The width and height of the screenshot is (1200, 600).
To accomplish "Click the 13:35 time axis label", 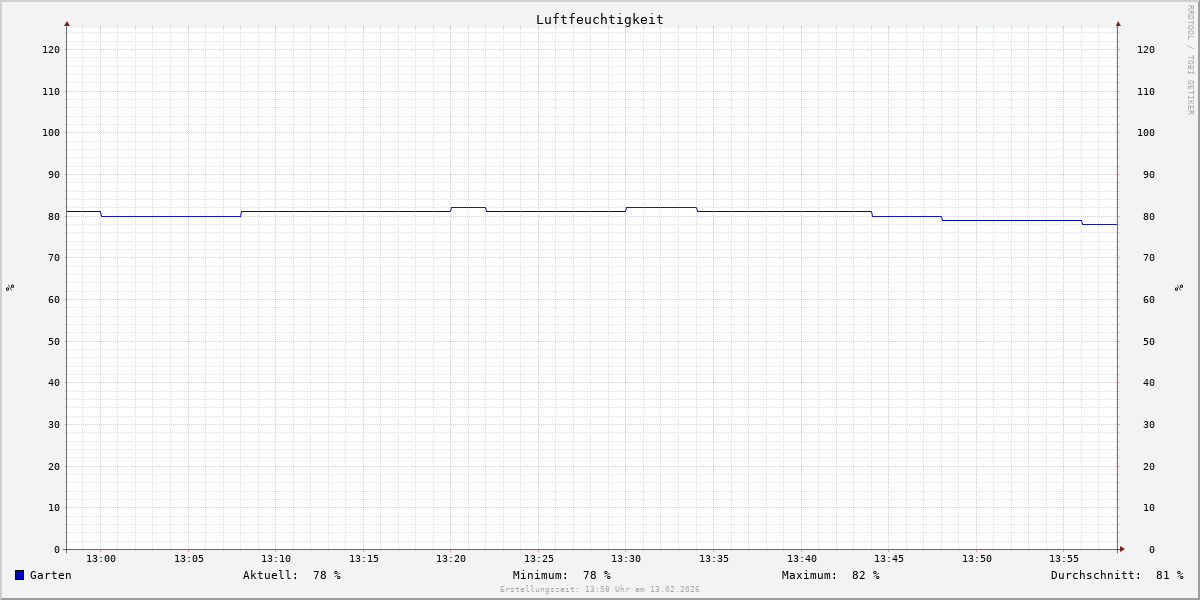I will [714, 559].
